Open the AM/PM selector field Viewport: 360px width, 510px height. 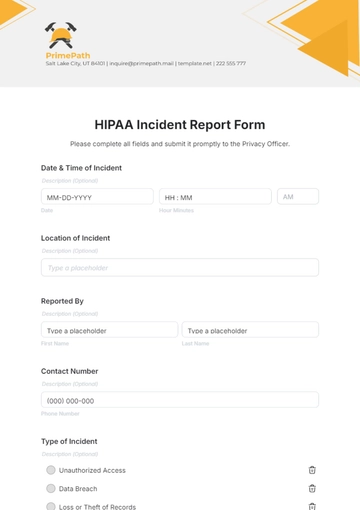tap(298, 197)
